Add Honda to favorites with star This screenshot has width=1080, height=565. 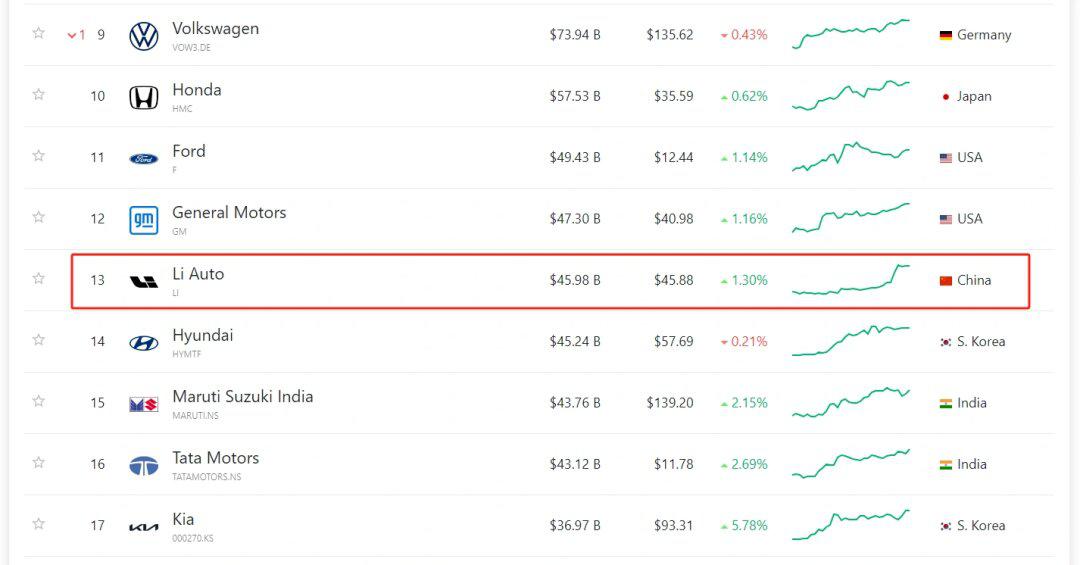[x=39, y=94]
